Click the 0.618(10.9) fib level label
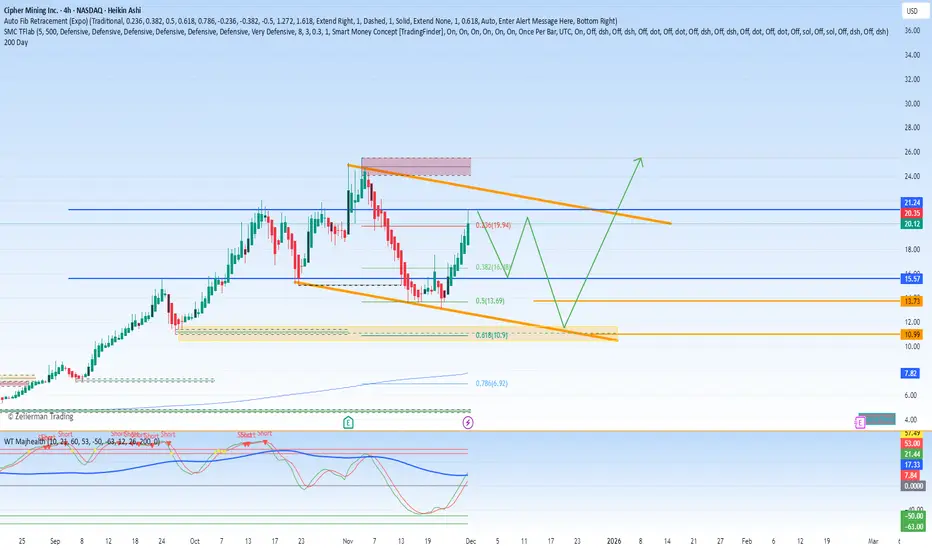Viewport: 932px width, 550px height. pyautogui.click(x=492, y=335)
